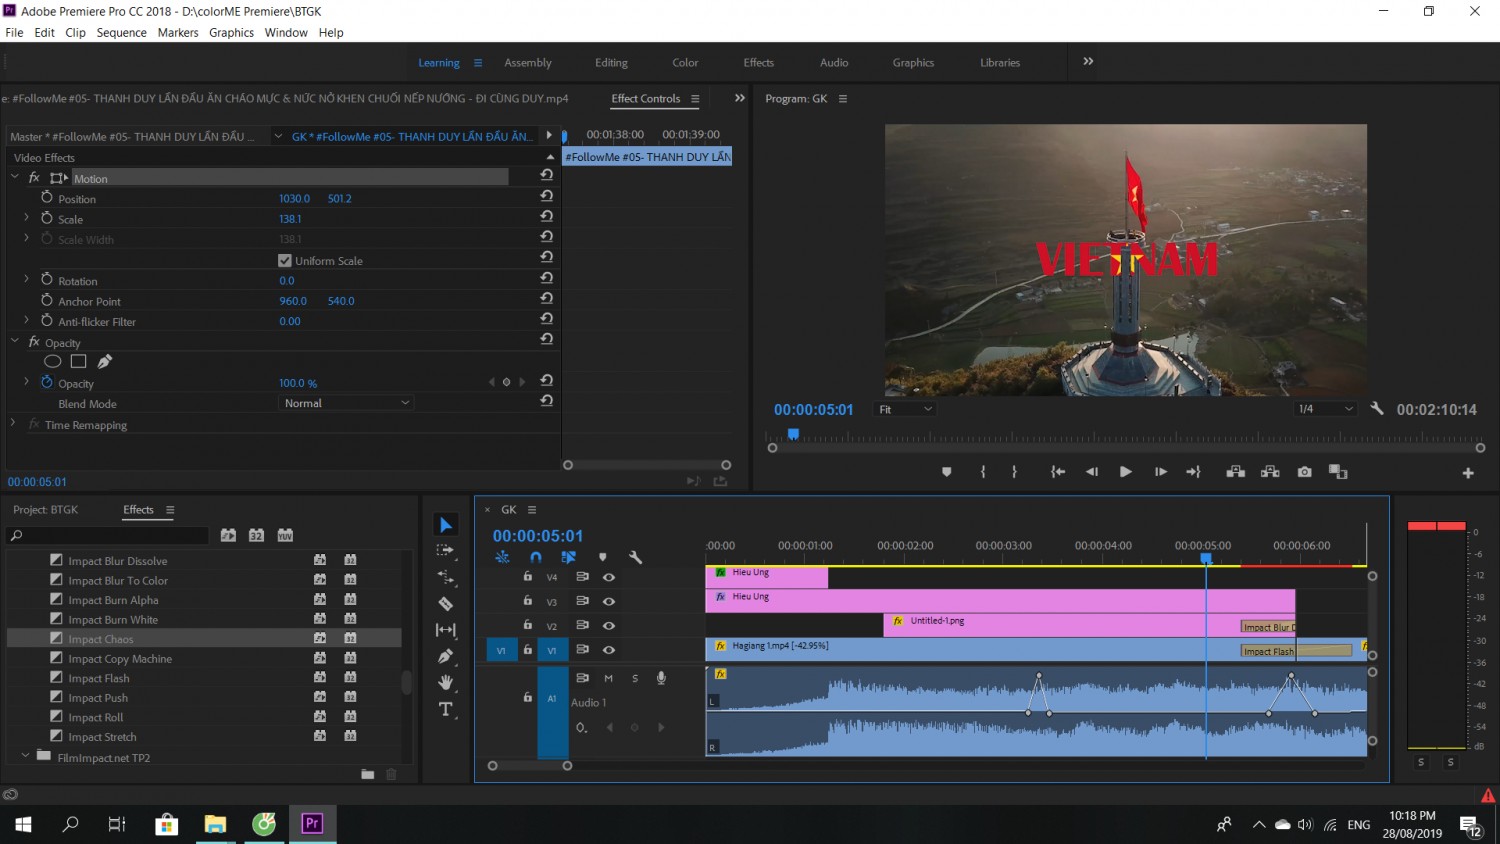1500x844 pixels.
Task: Open the Blend Mode Normal dropdown
Action: tap(346, 403)
